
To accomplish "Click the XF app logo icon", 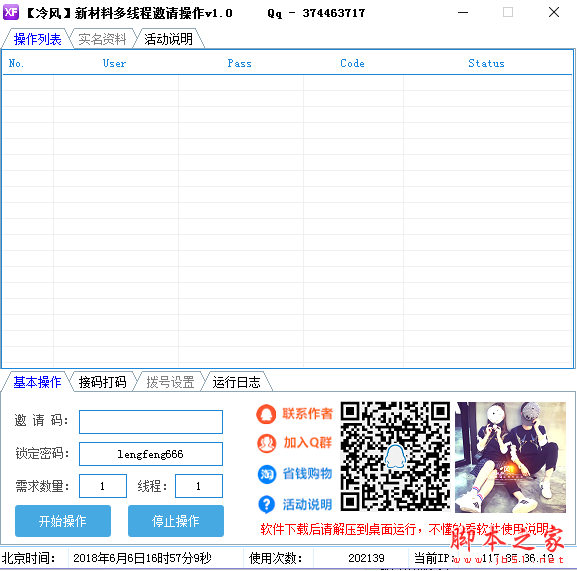I will (x=11, y=12).
